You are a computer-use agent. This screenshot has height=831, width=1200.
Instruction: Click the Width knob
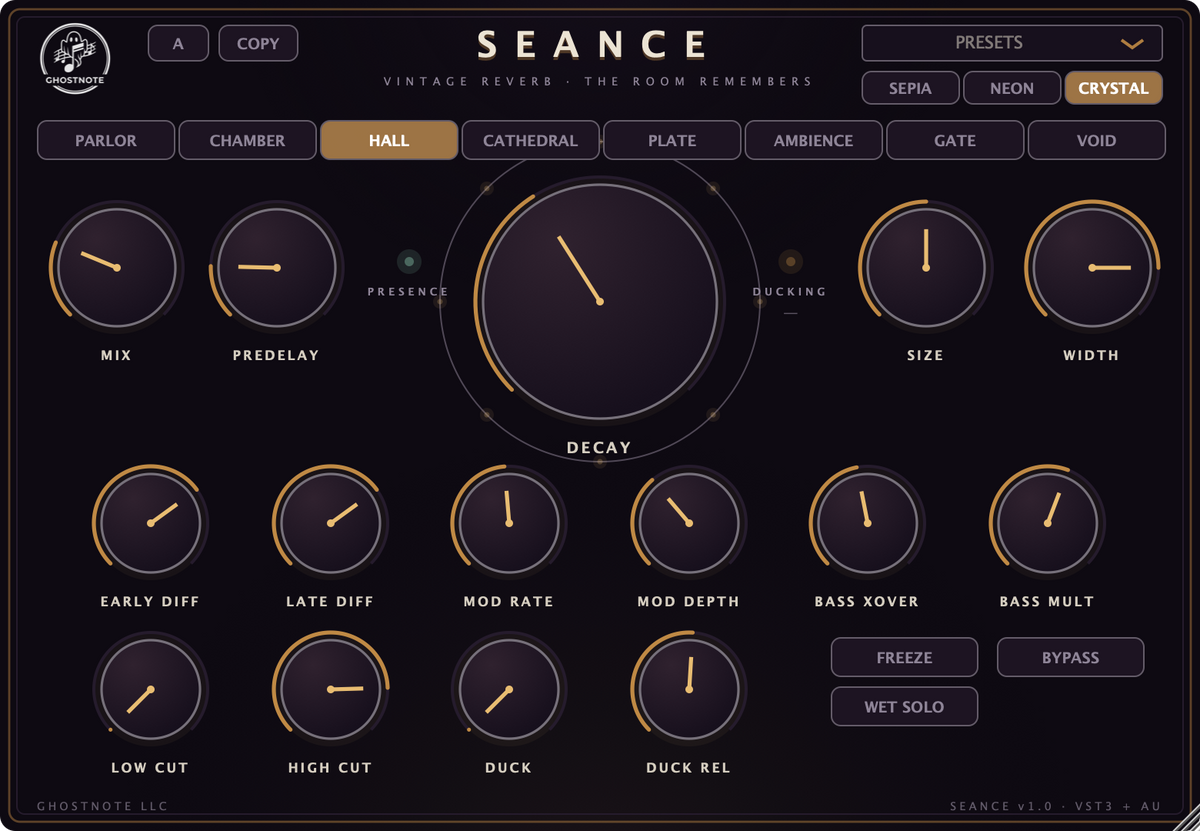[1092, 268]
